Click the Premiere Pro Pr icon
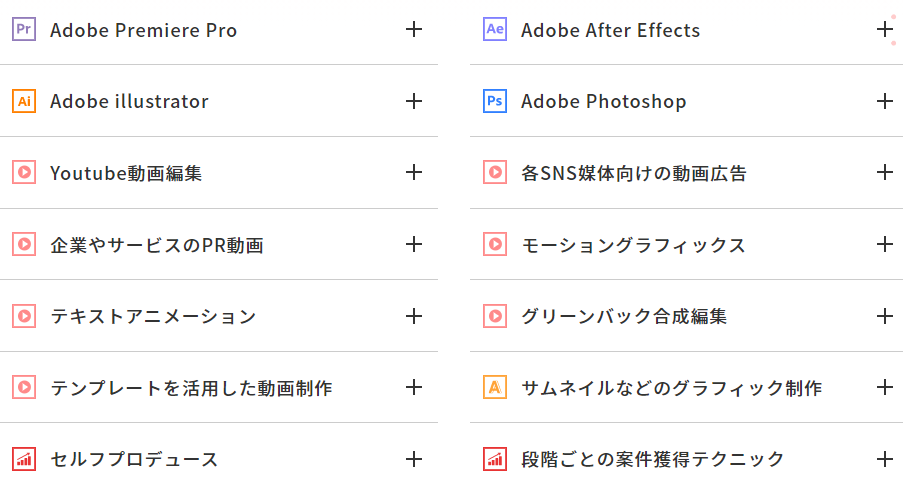Screen dimensions: 903x486 tap(24, 29)
